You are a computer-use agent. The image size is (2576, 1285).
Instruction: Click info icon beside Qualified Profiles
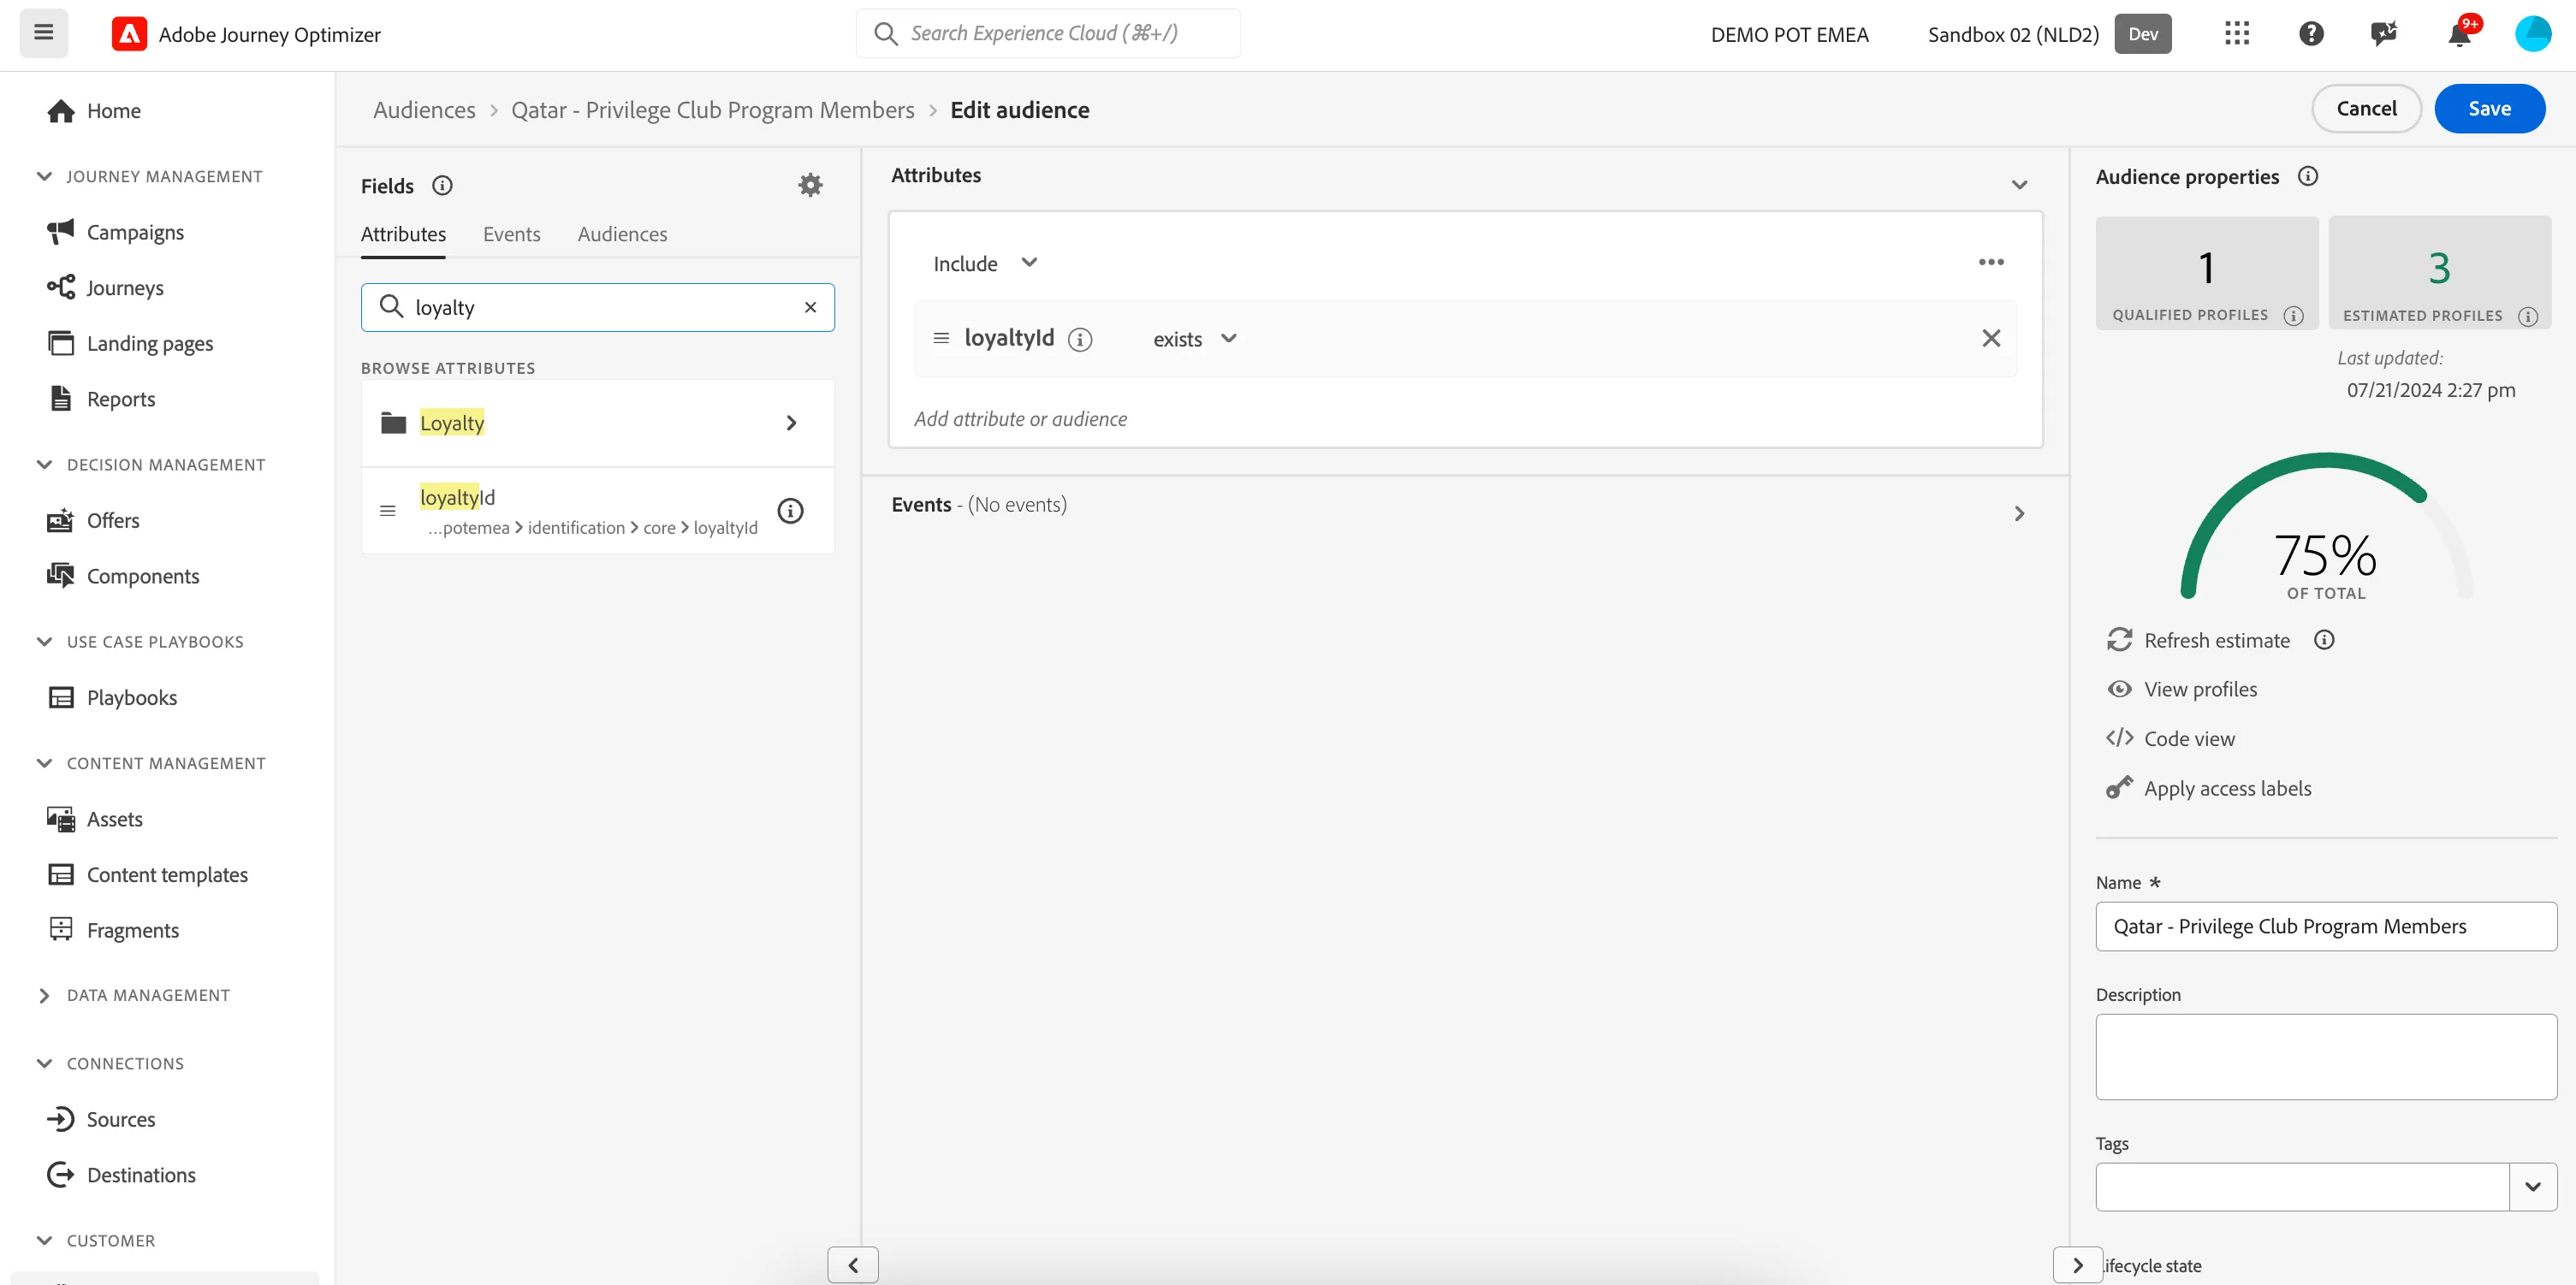[x=2294, y=316]
